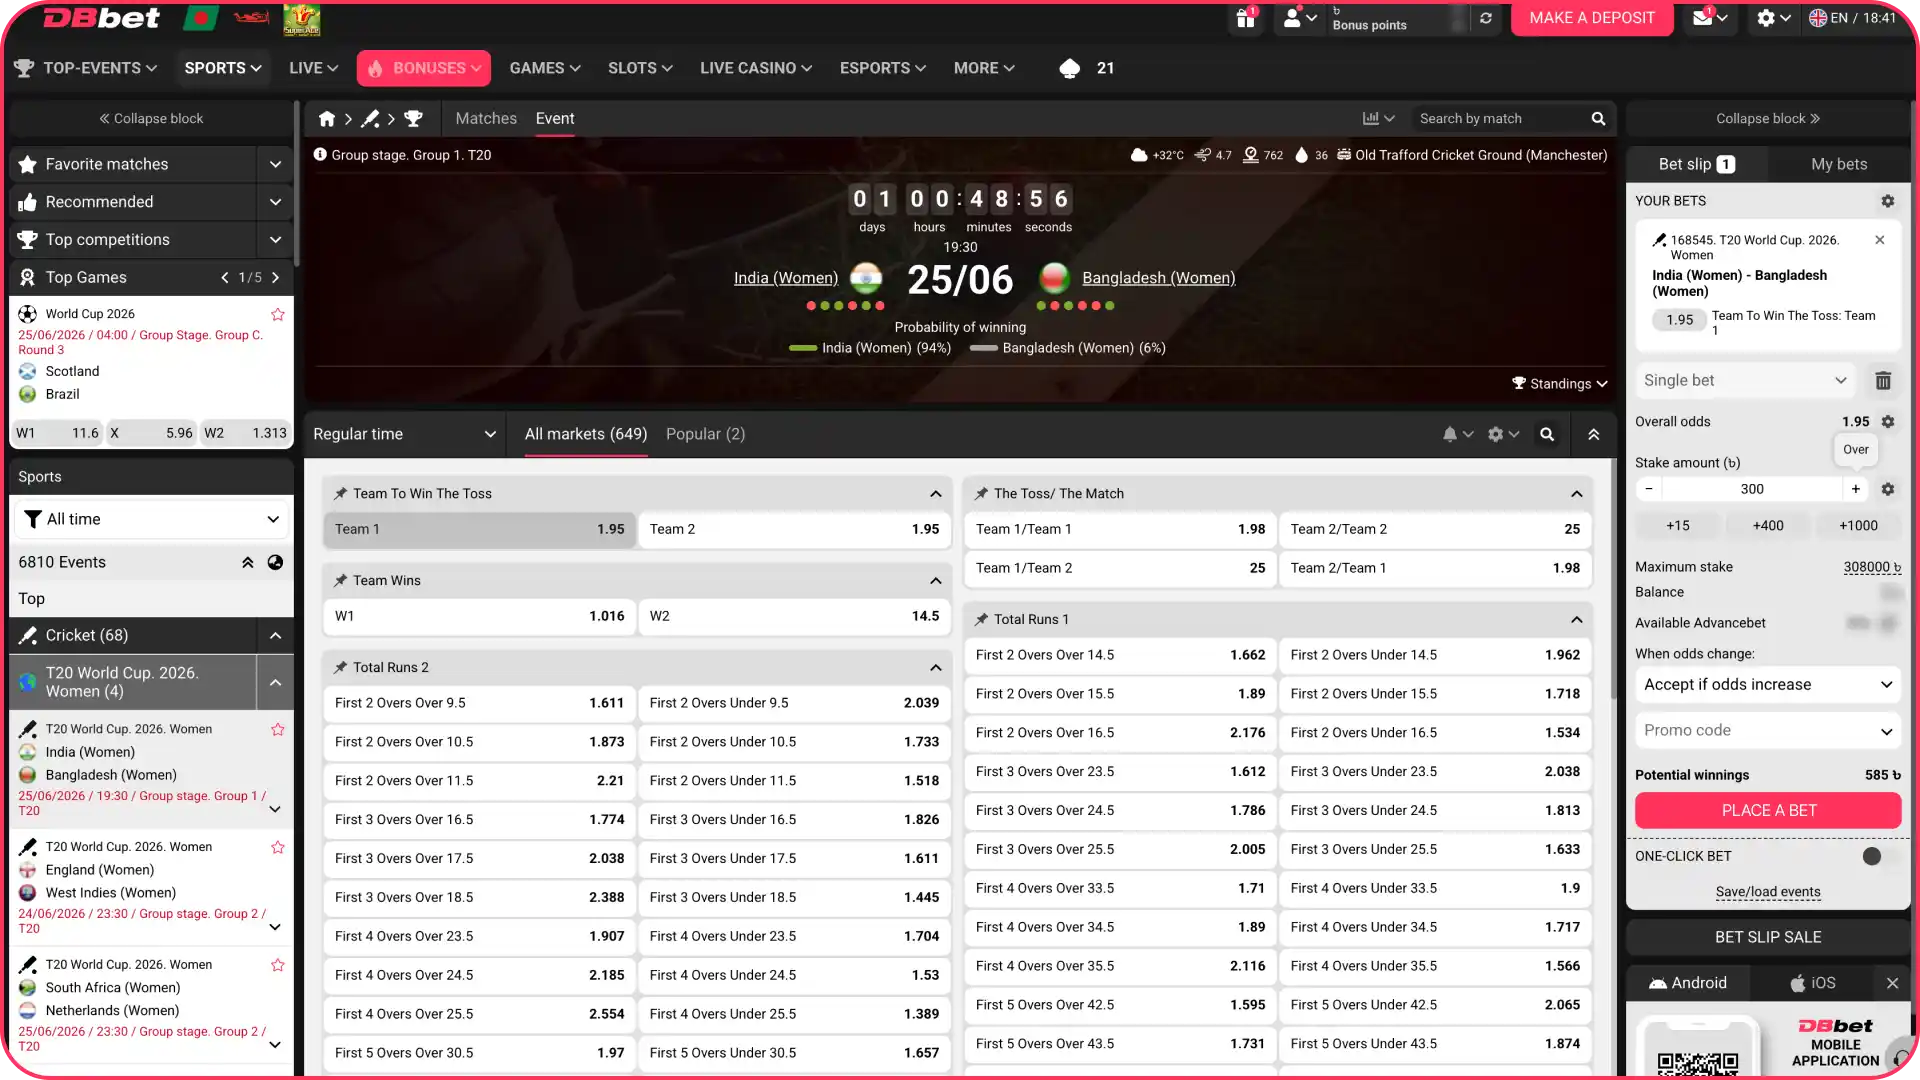The image size is (1920, 1080).
Task: Open Accept if odds increase dropdown
Action: [x=1767, y=685]
